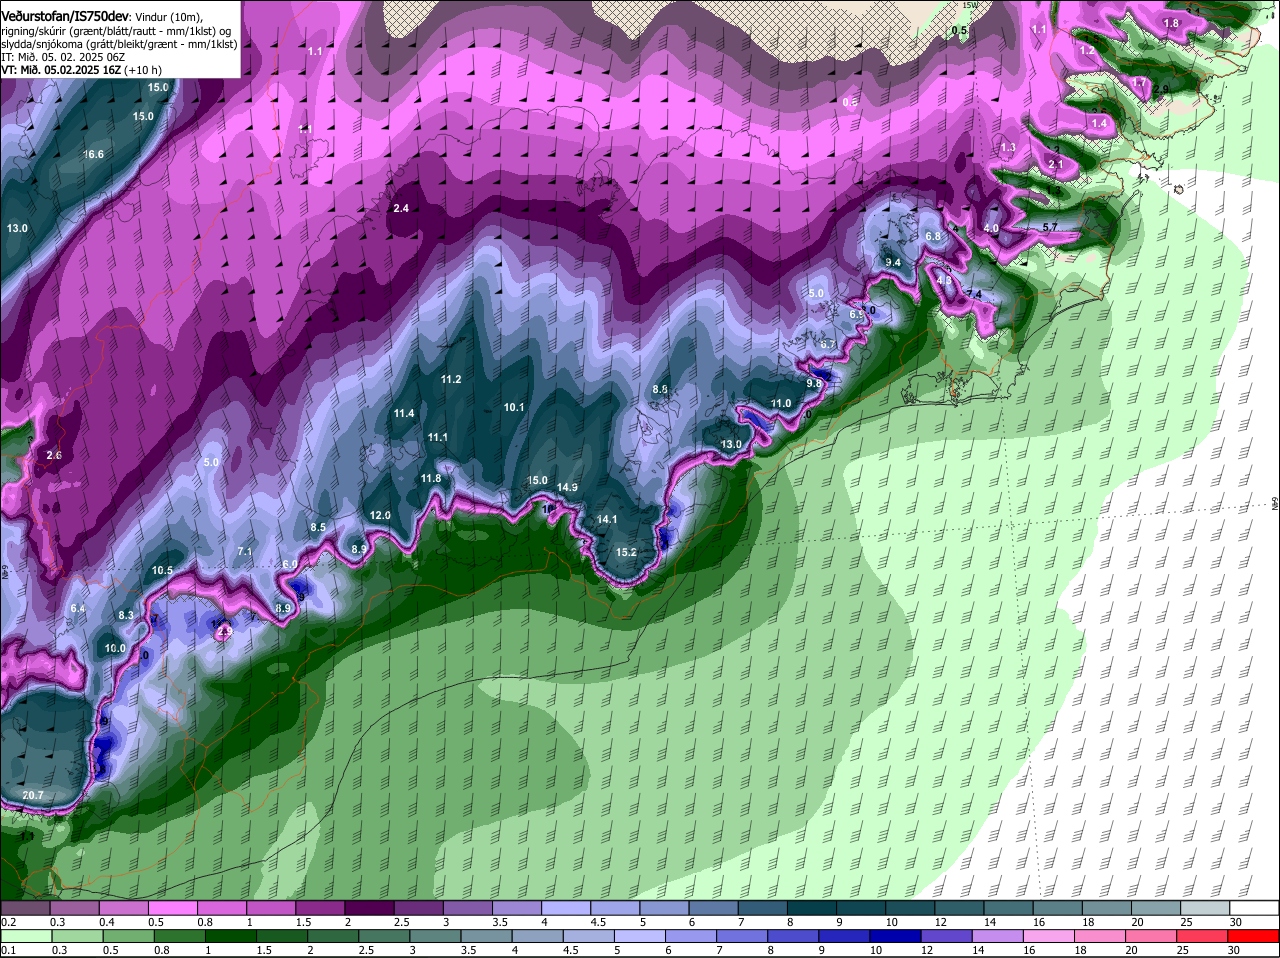Viewport: 1280px width, 958px height.
Task: Select the 11.2 map value
Action: [451, 379]
